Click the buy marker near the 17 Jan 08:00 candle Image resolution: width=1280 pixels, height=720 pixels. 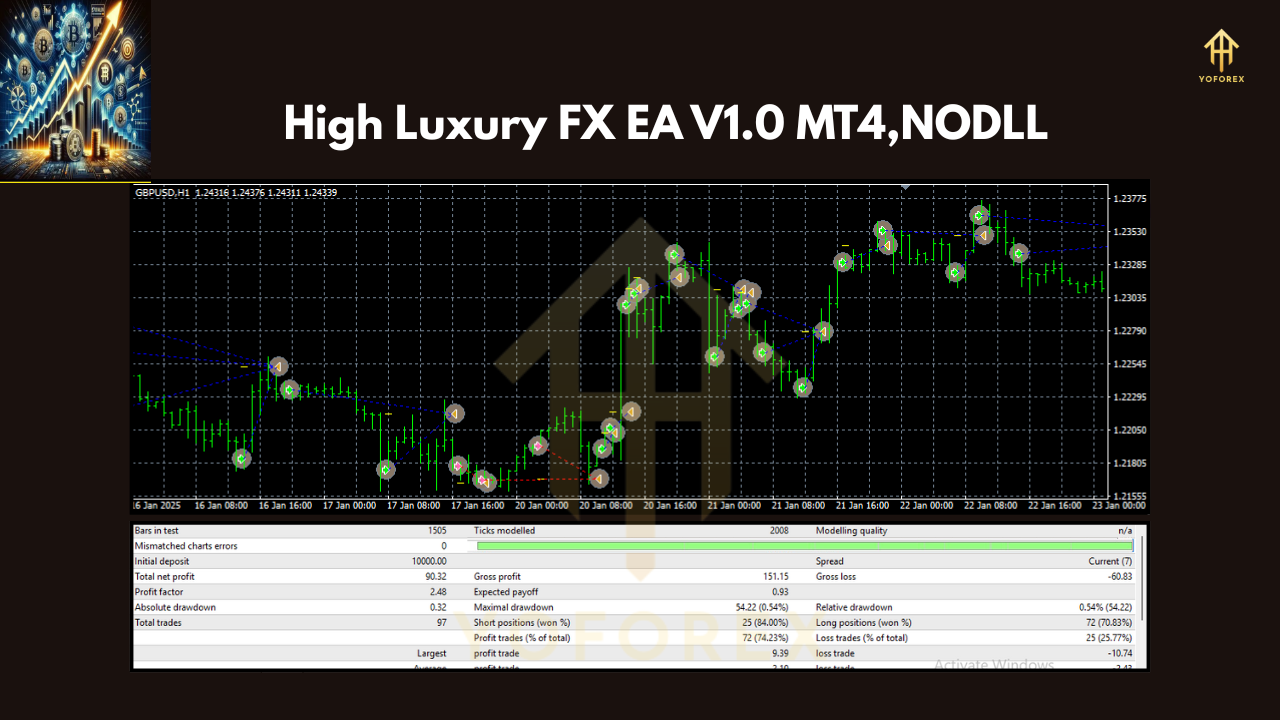(385, 469)
